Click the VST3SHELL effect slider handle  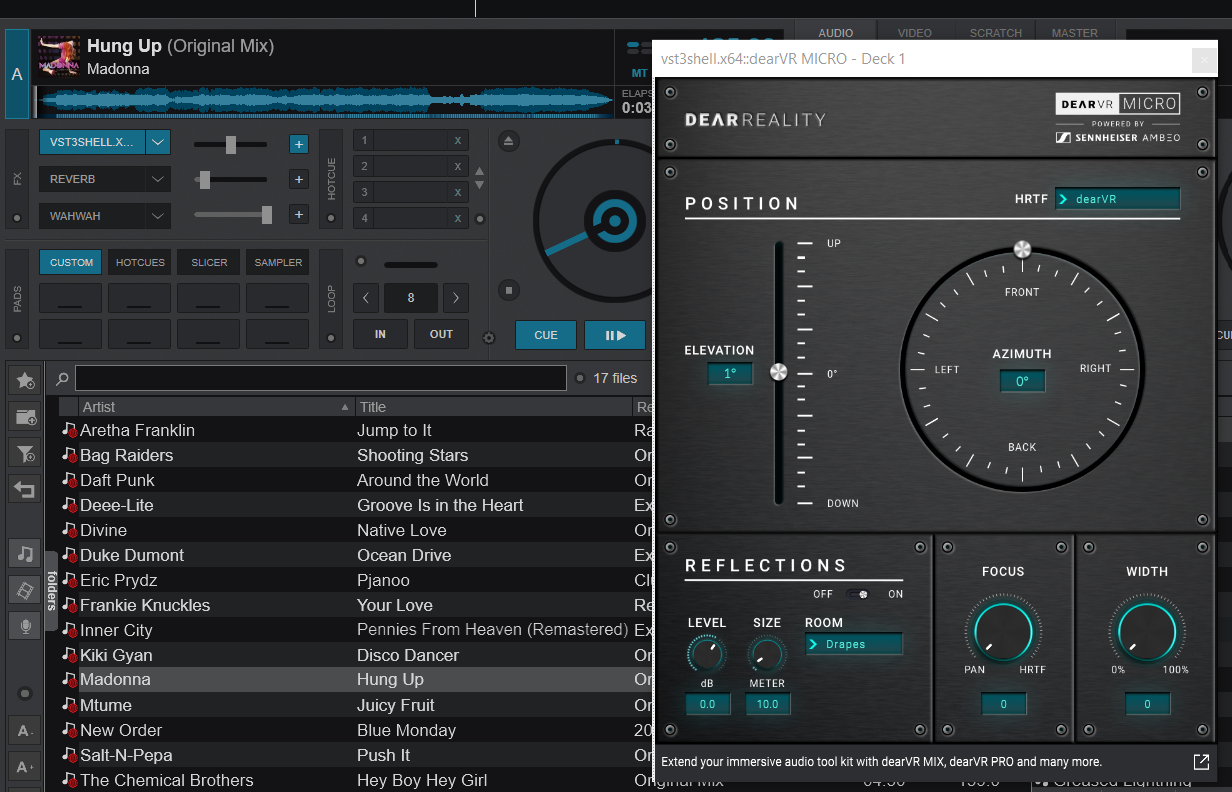(231, 144)
